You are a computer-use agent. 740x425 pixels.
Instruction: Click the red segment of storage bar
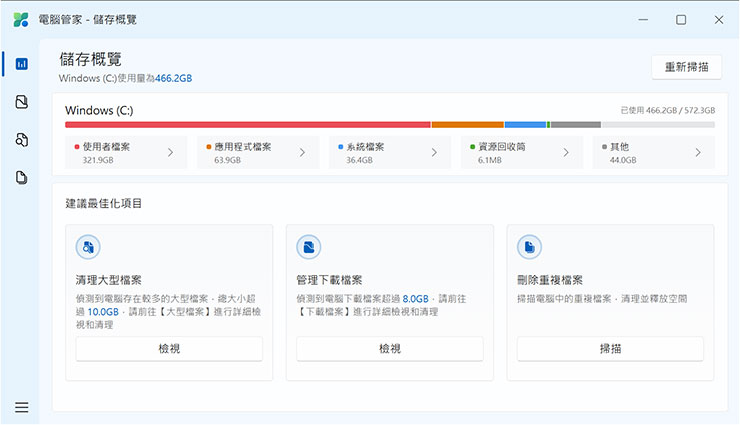tap(247, 125)
